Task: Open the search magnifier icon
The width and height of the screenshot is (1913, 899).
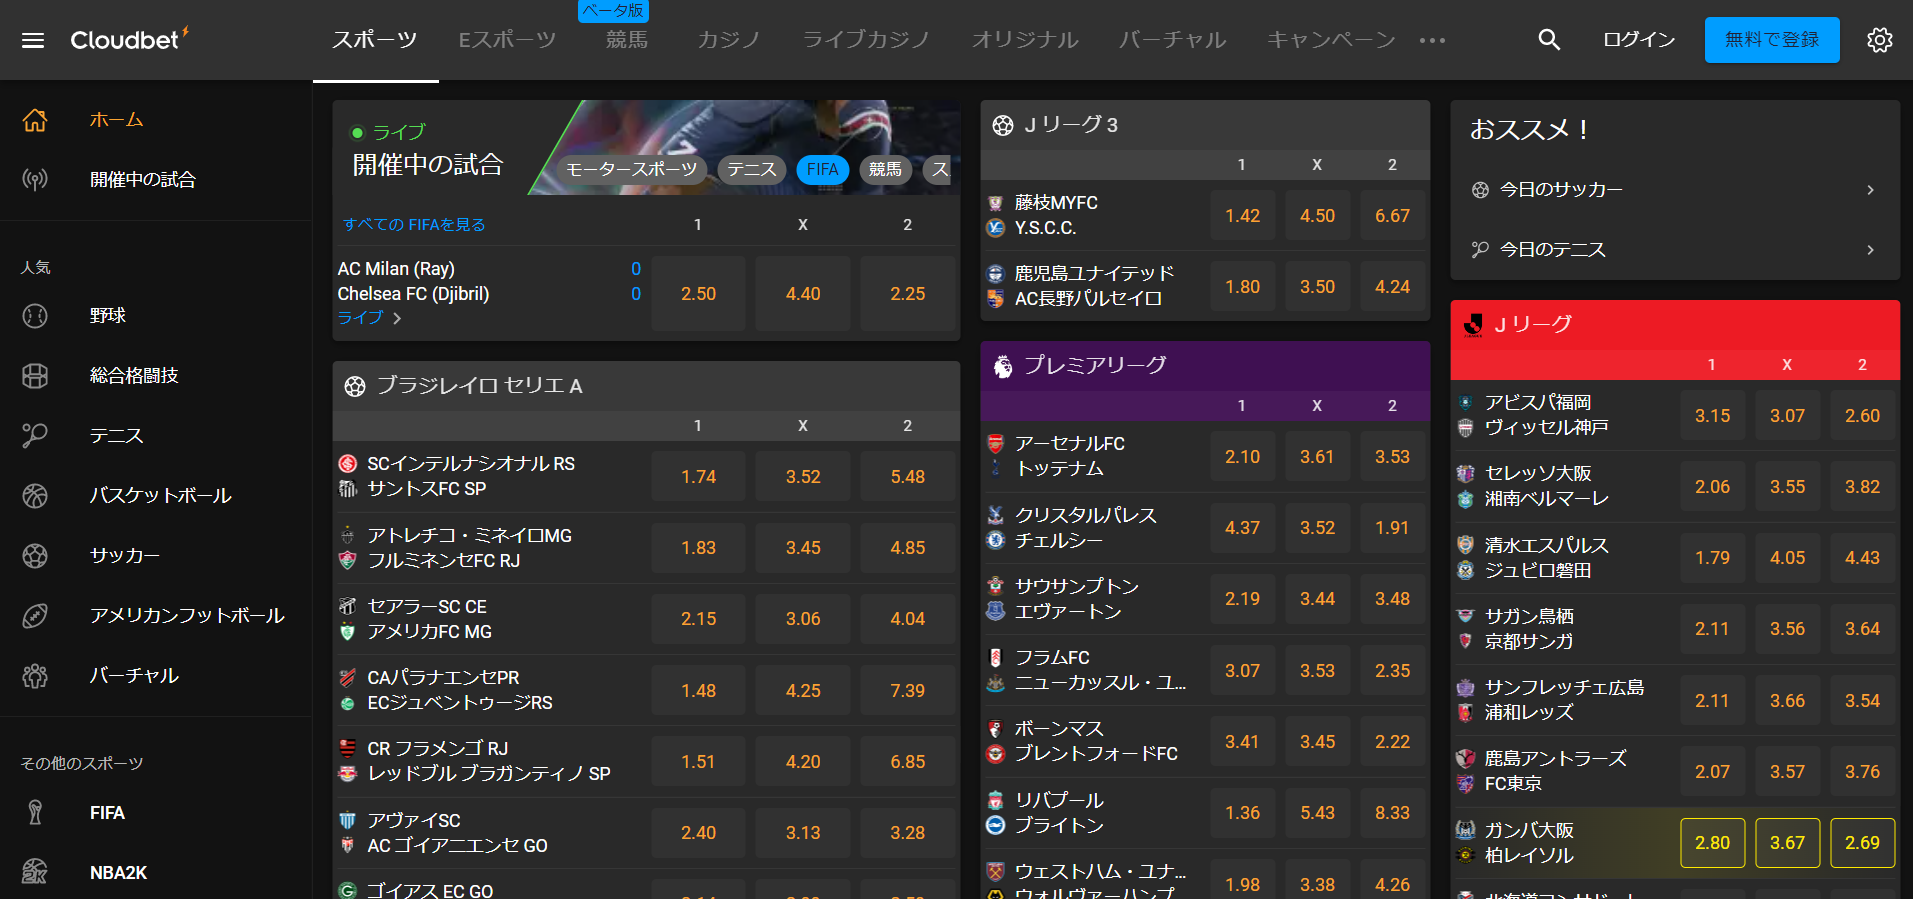Action: pyautogui.click(x=1549, y=40)
